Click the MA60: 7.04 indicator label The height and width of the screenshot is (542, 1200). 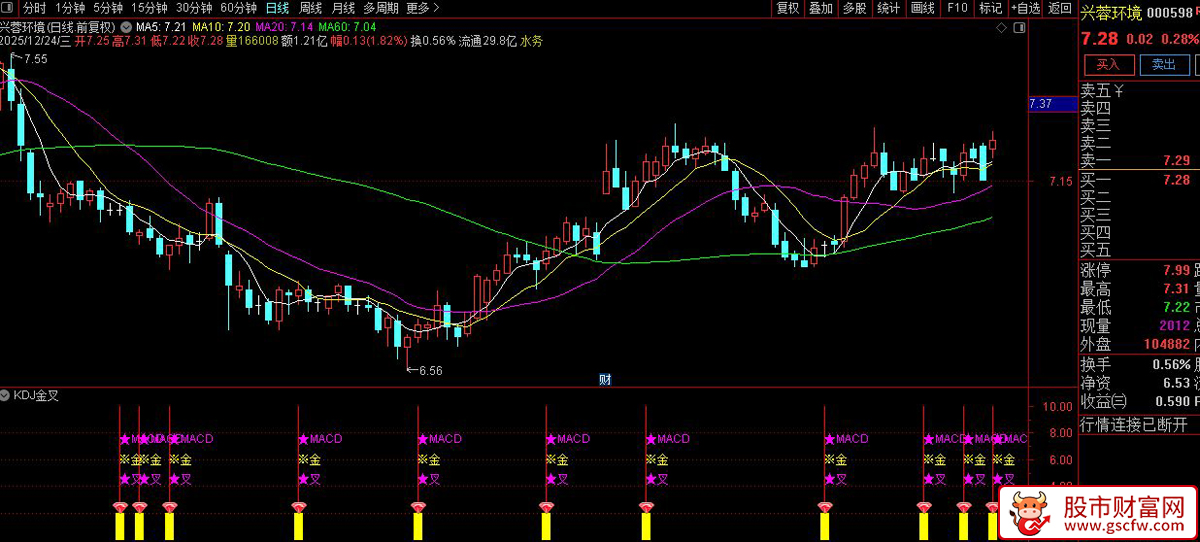click(348, 26)
